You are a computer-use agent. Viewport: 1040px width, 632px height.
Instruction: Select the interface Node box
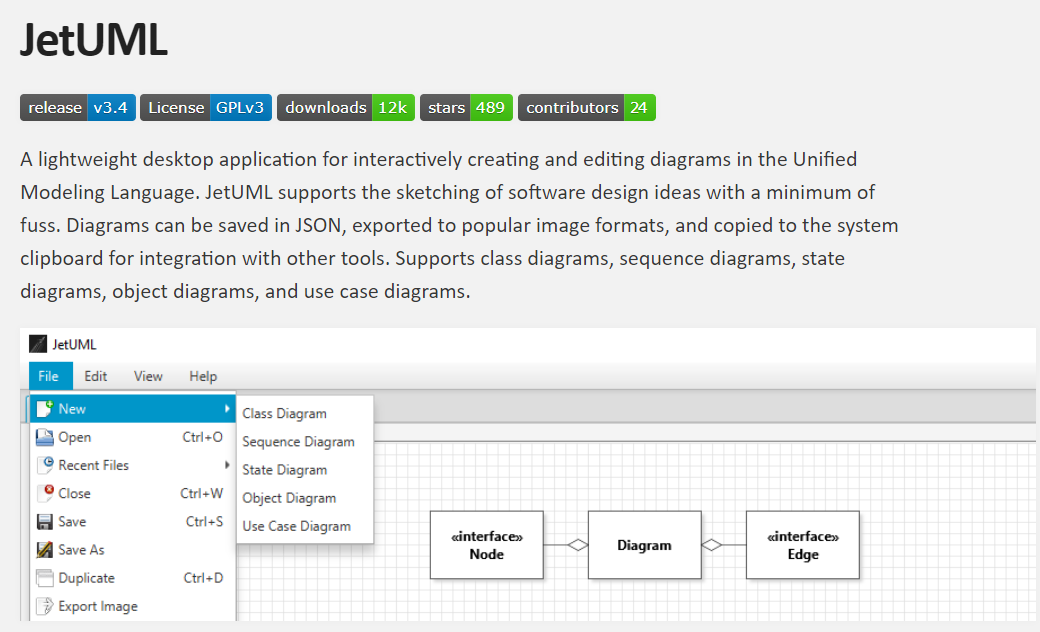coord(487,545)
